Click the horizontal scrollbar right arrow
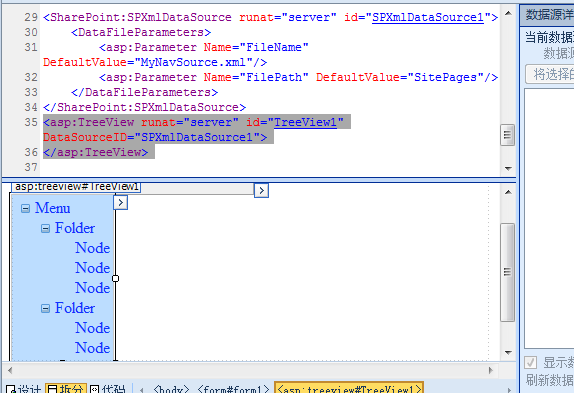The height and width of the screenshot is (393, 574). tap(491, 370)
